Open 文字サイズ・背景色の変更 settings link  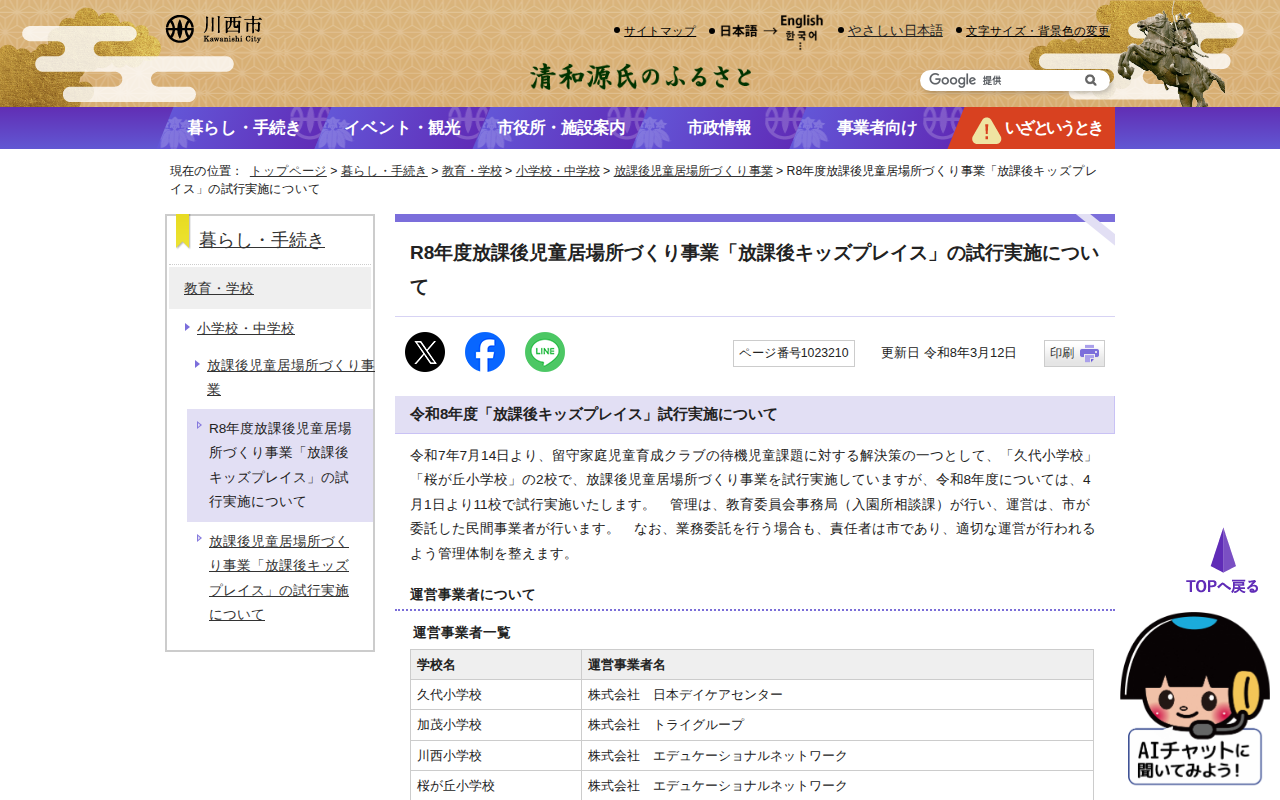tap(1037, 31)
